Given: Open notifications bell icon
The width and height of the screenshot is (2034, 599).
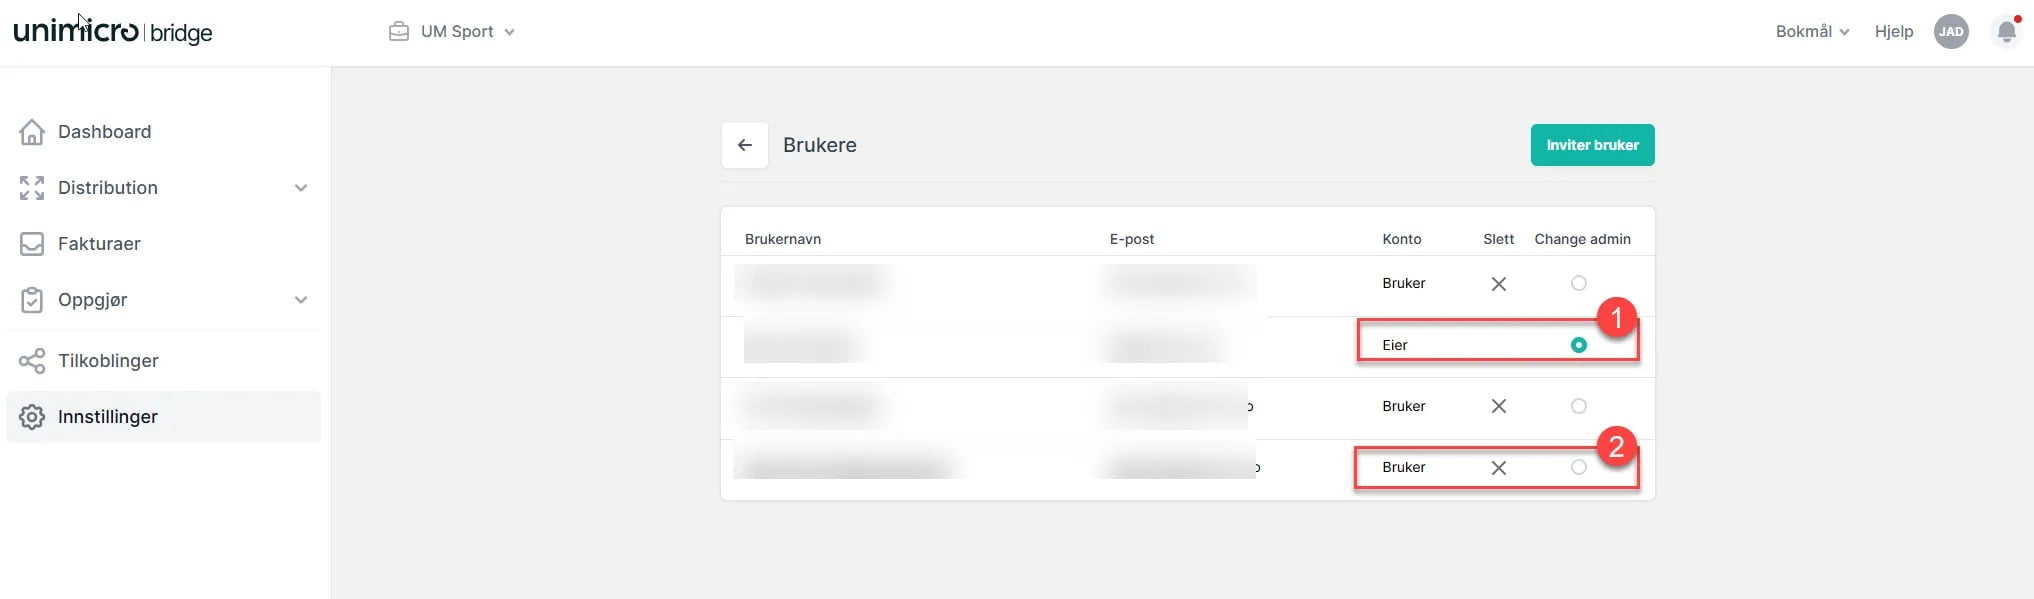Looking at the screenshot, I should 2006,32.
